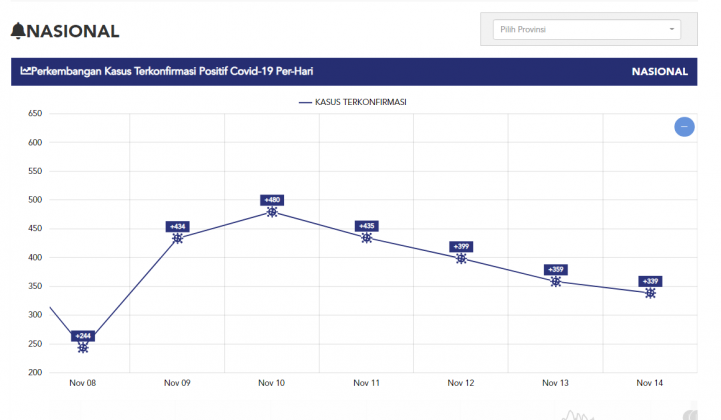Click the blue round minus button
This screenshot has width=721, height=420.
tap(684, 127)
